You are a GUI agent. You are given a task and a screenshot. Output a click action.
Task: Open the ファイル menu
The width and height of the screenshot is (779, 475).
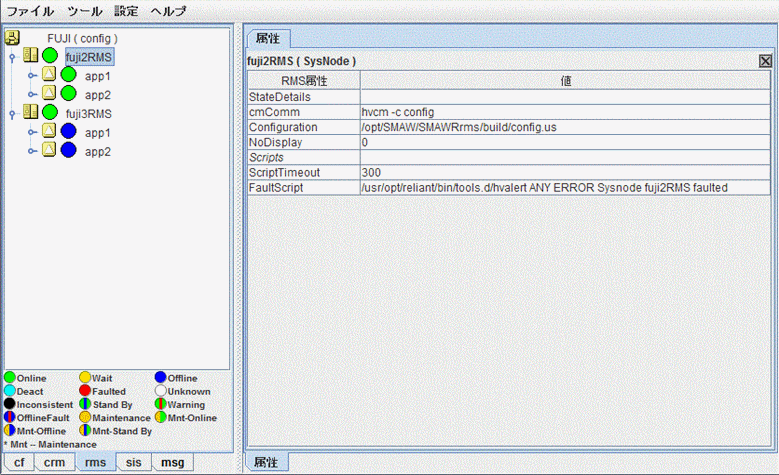[31, 11]
